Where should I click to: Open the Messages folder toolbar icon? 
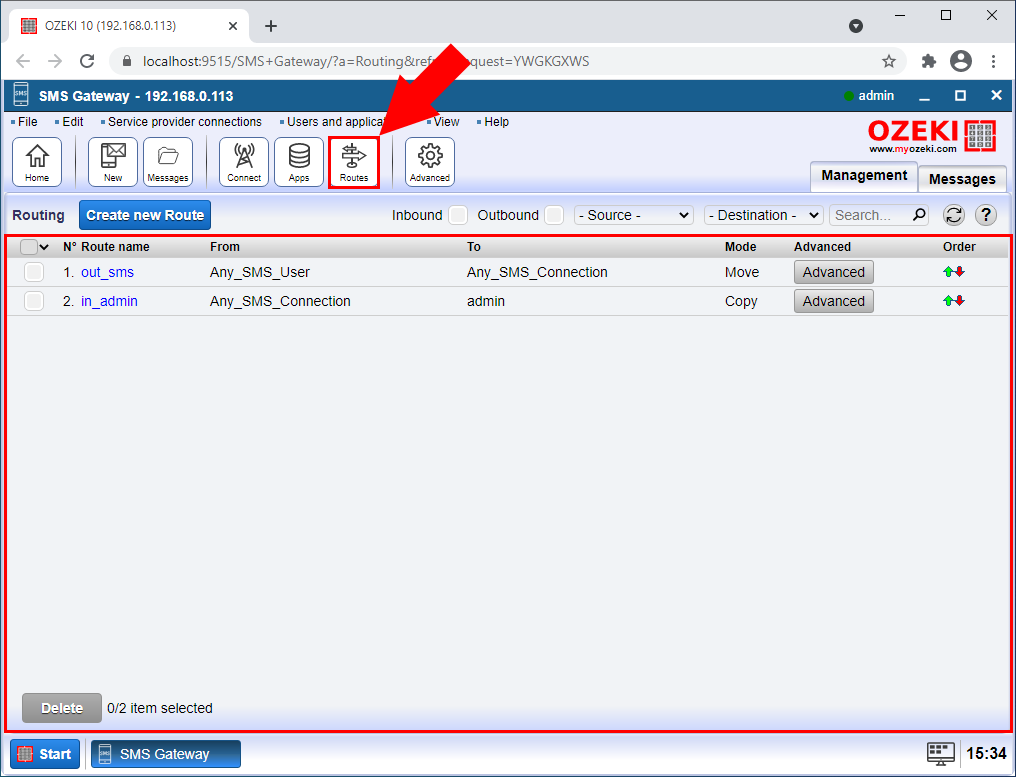coord(168,162)
